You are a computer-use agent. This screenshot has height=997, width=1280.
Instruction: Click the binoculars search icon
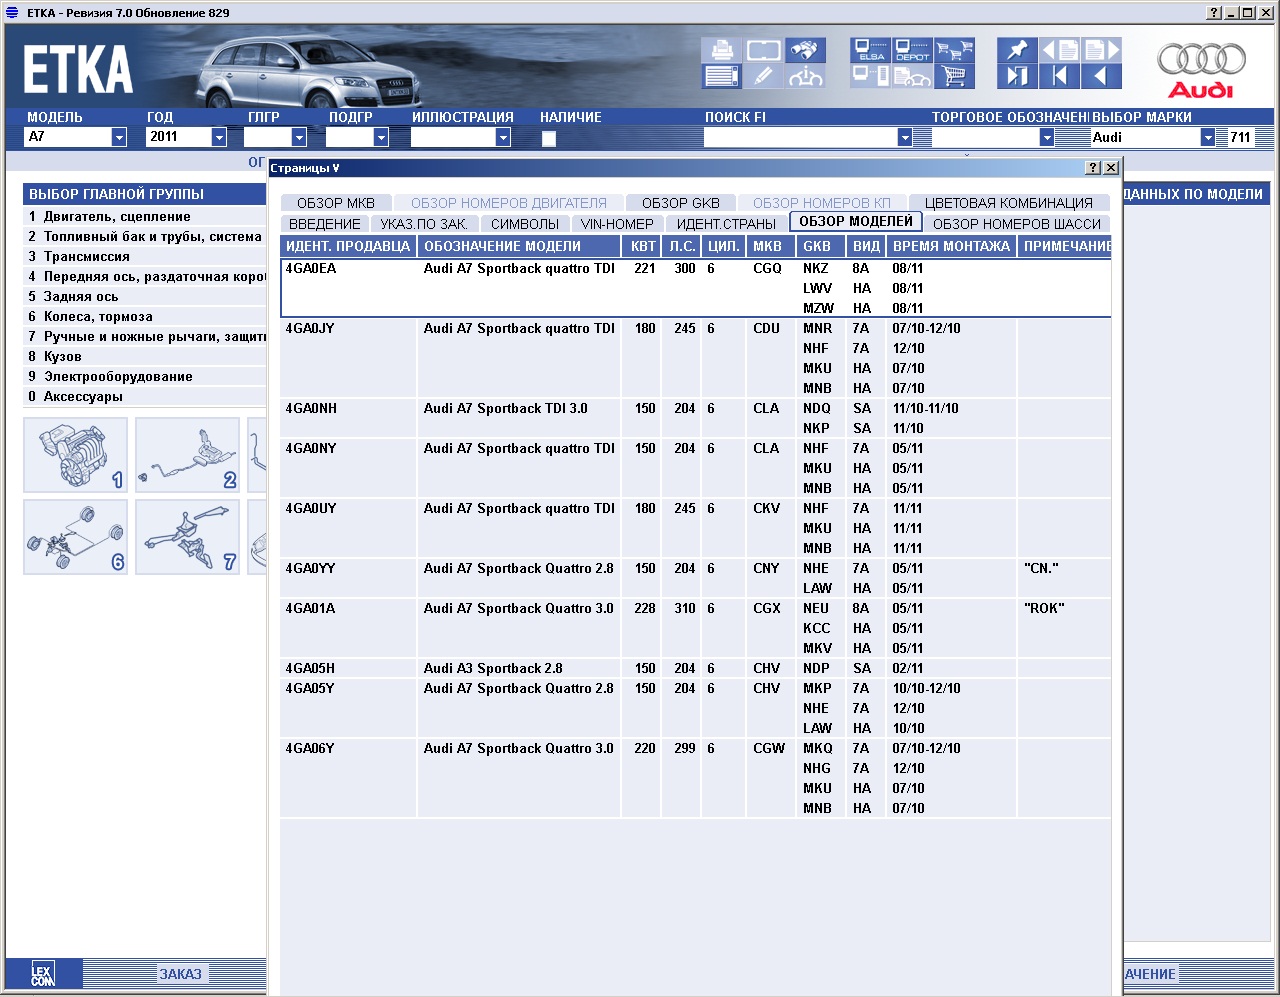point(805,50)
